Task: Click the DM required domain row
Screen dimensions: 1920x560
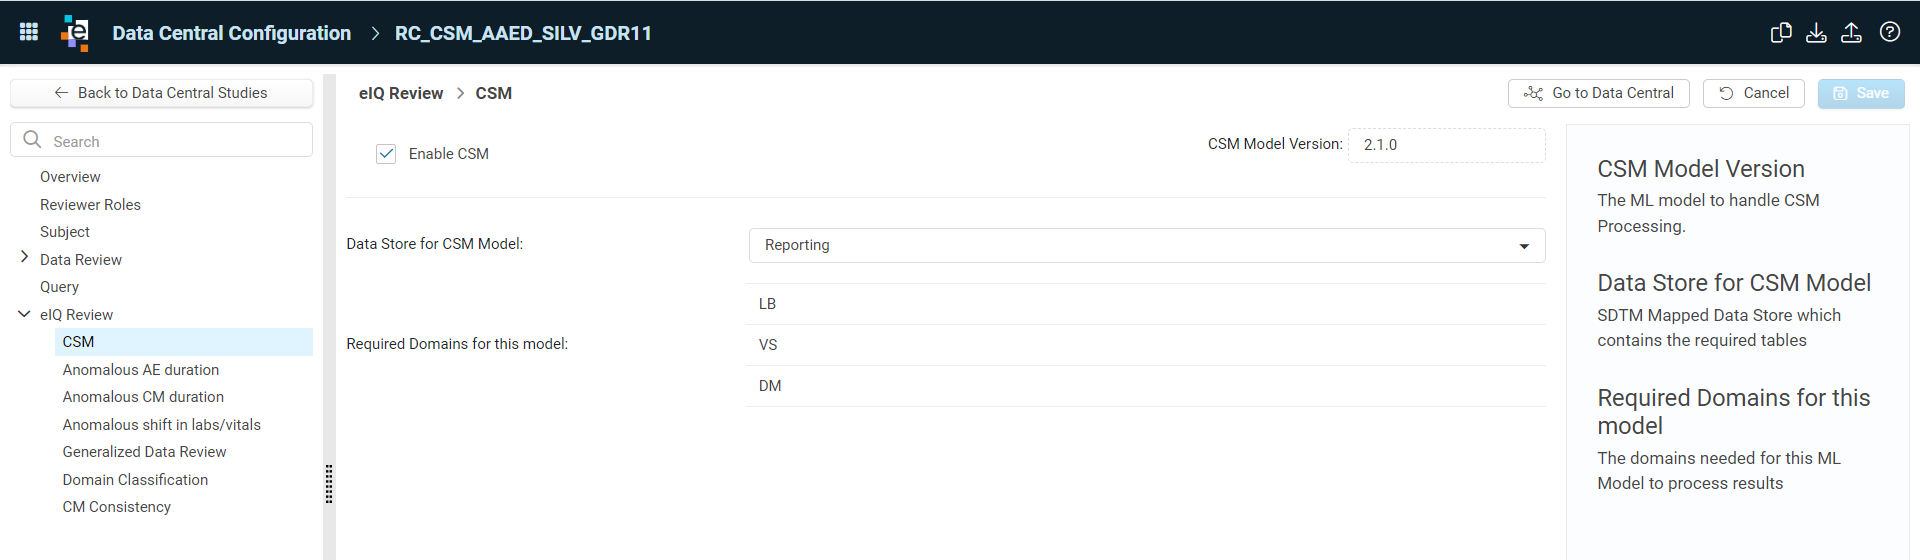Action: [1146, 386]
